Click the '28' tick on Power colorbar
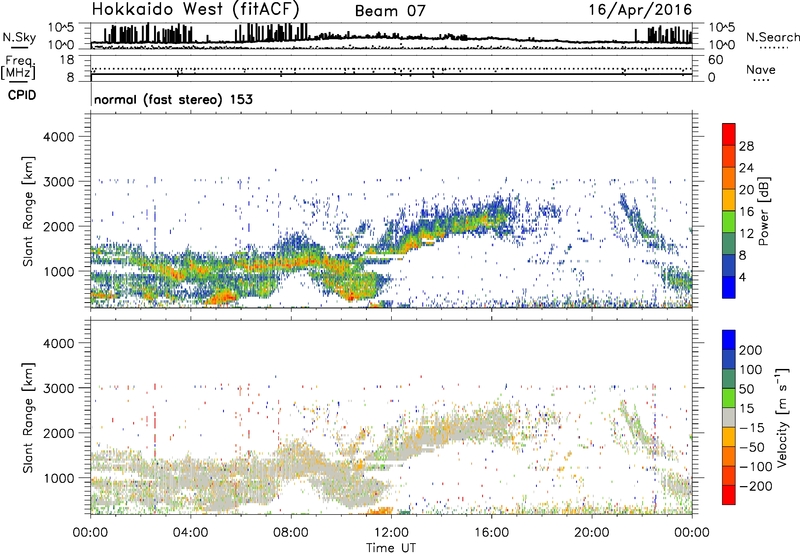 [746, 146]
